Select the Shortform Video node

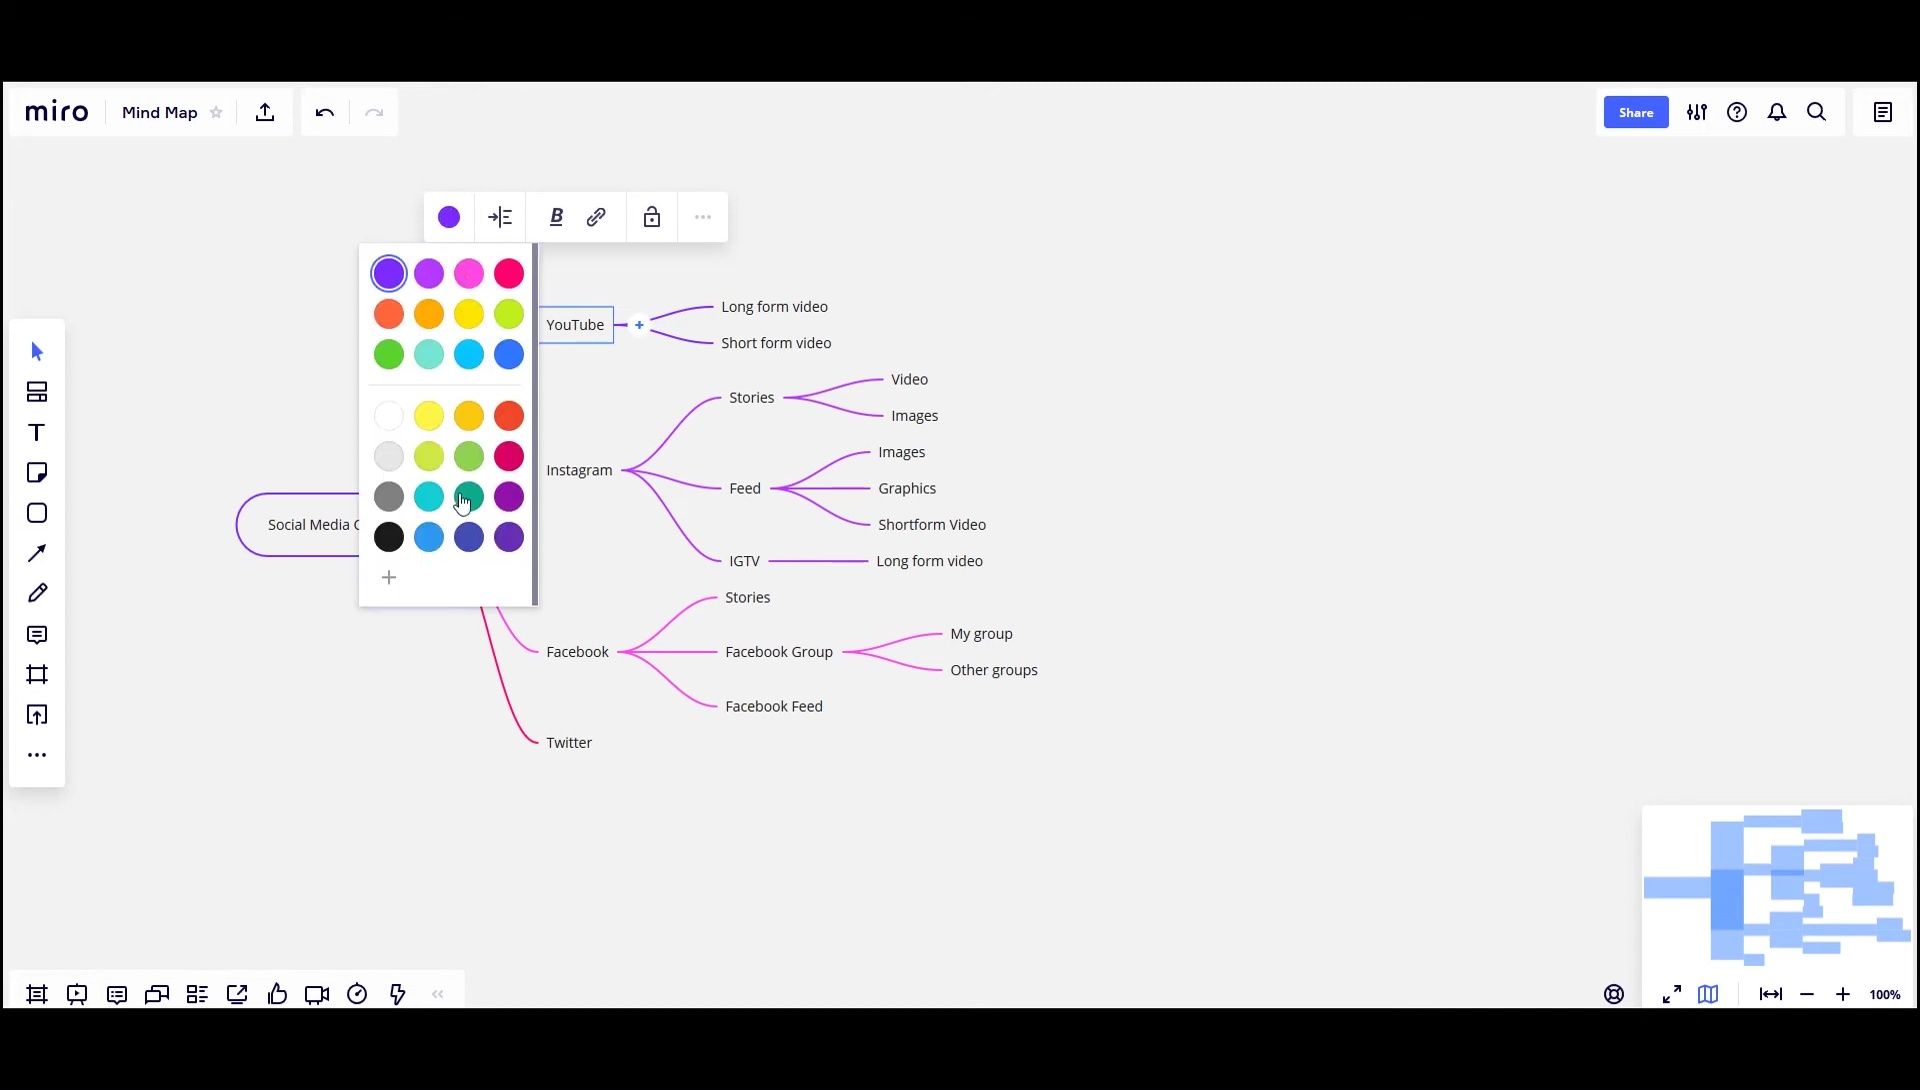(x=932, y=525)
